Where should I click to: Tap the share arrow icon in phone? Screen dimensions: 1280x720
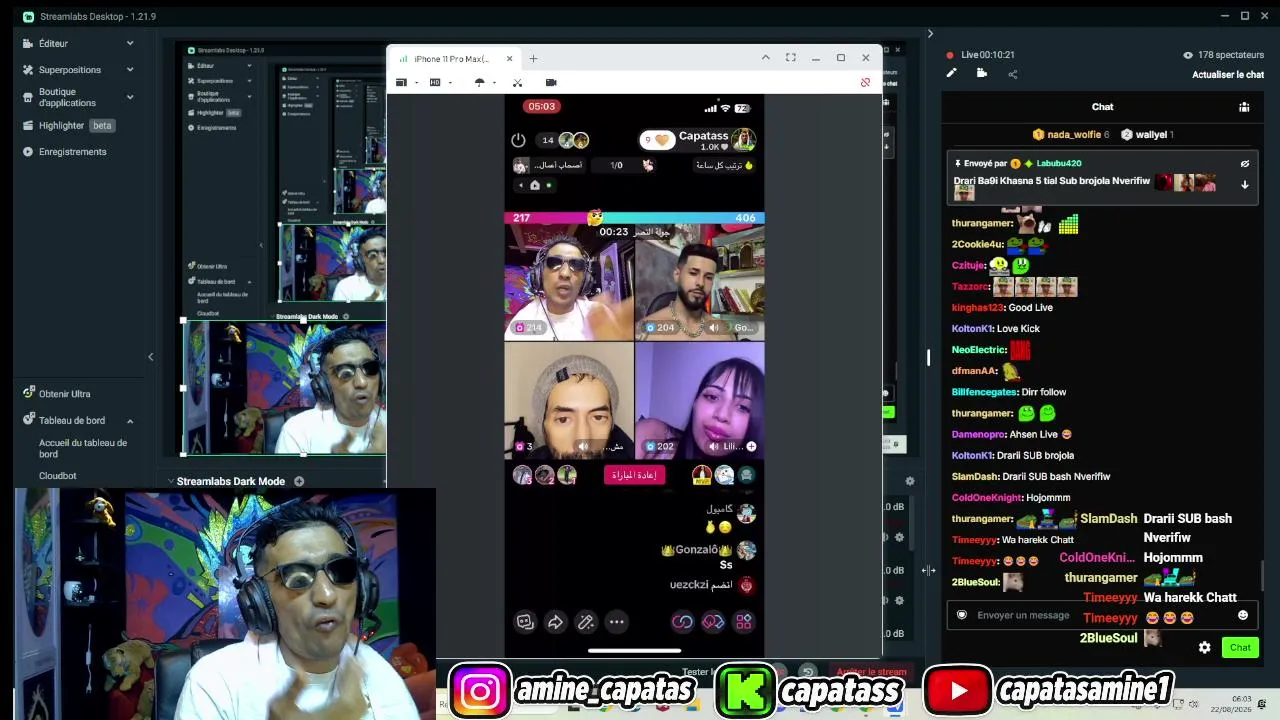coord(555,622)
